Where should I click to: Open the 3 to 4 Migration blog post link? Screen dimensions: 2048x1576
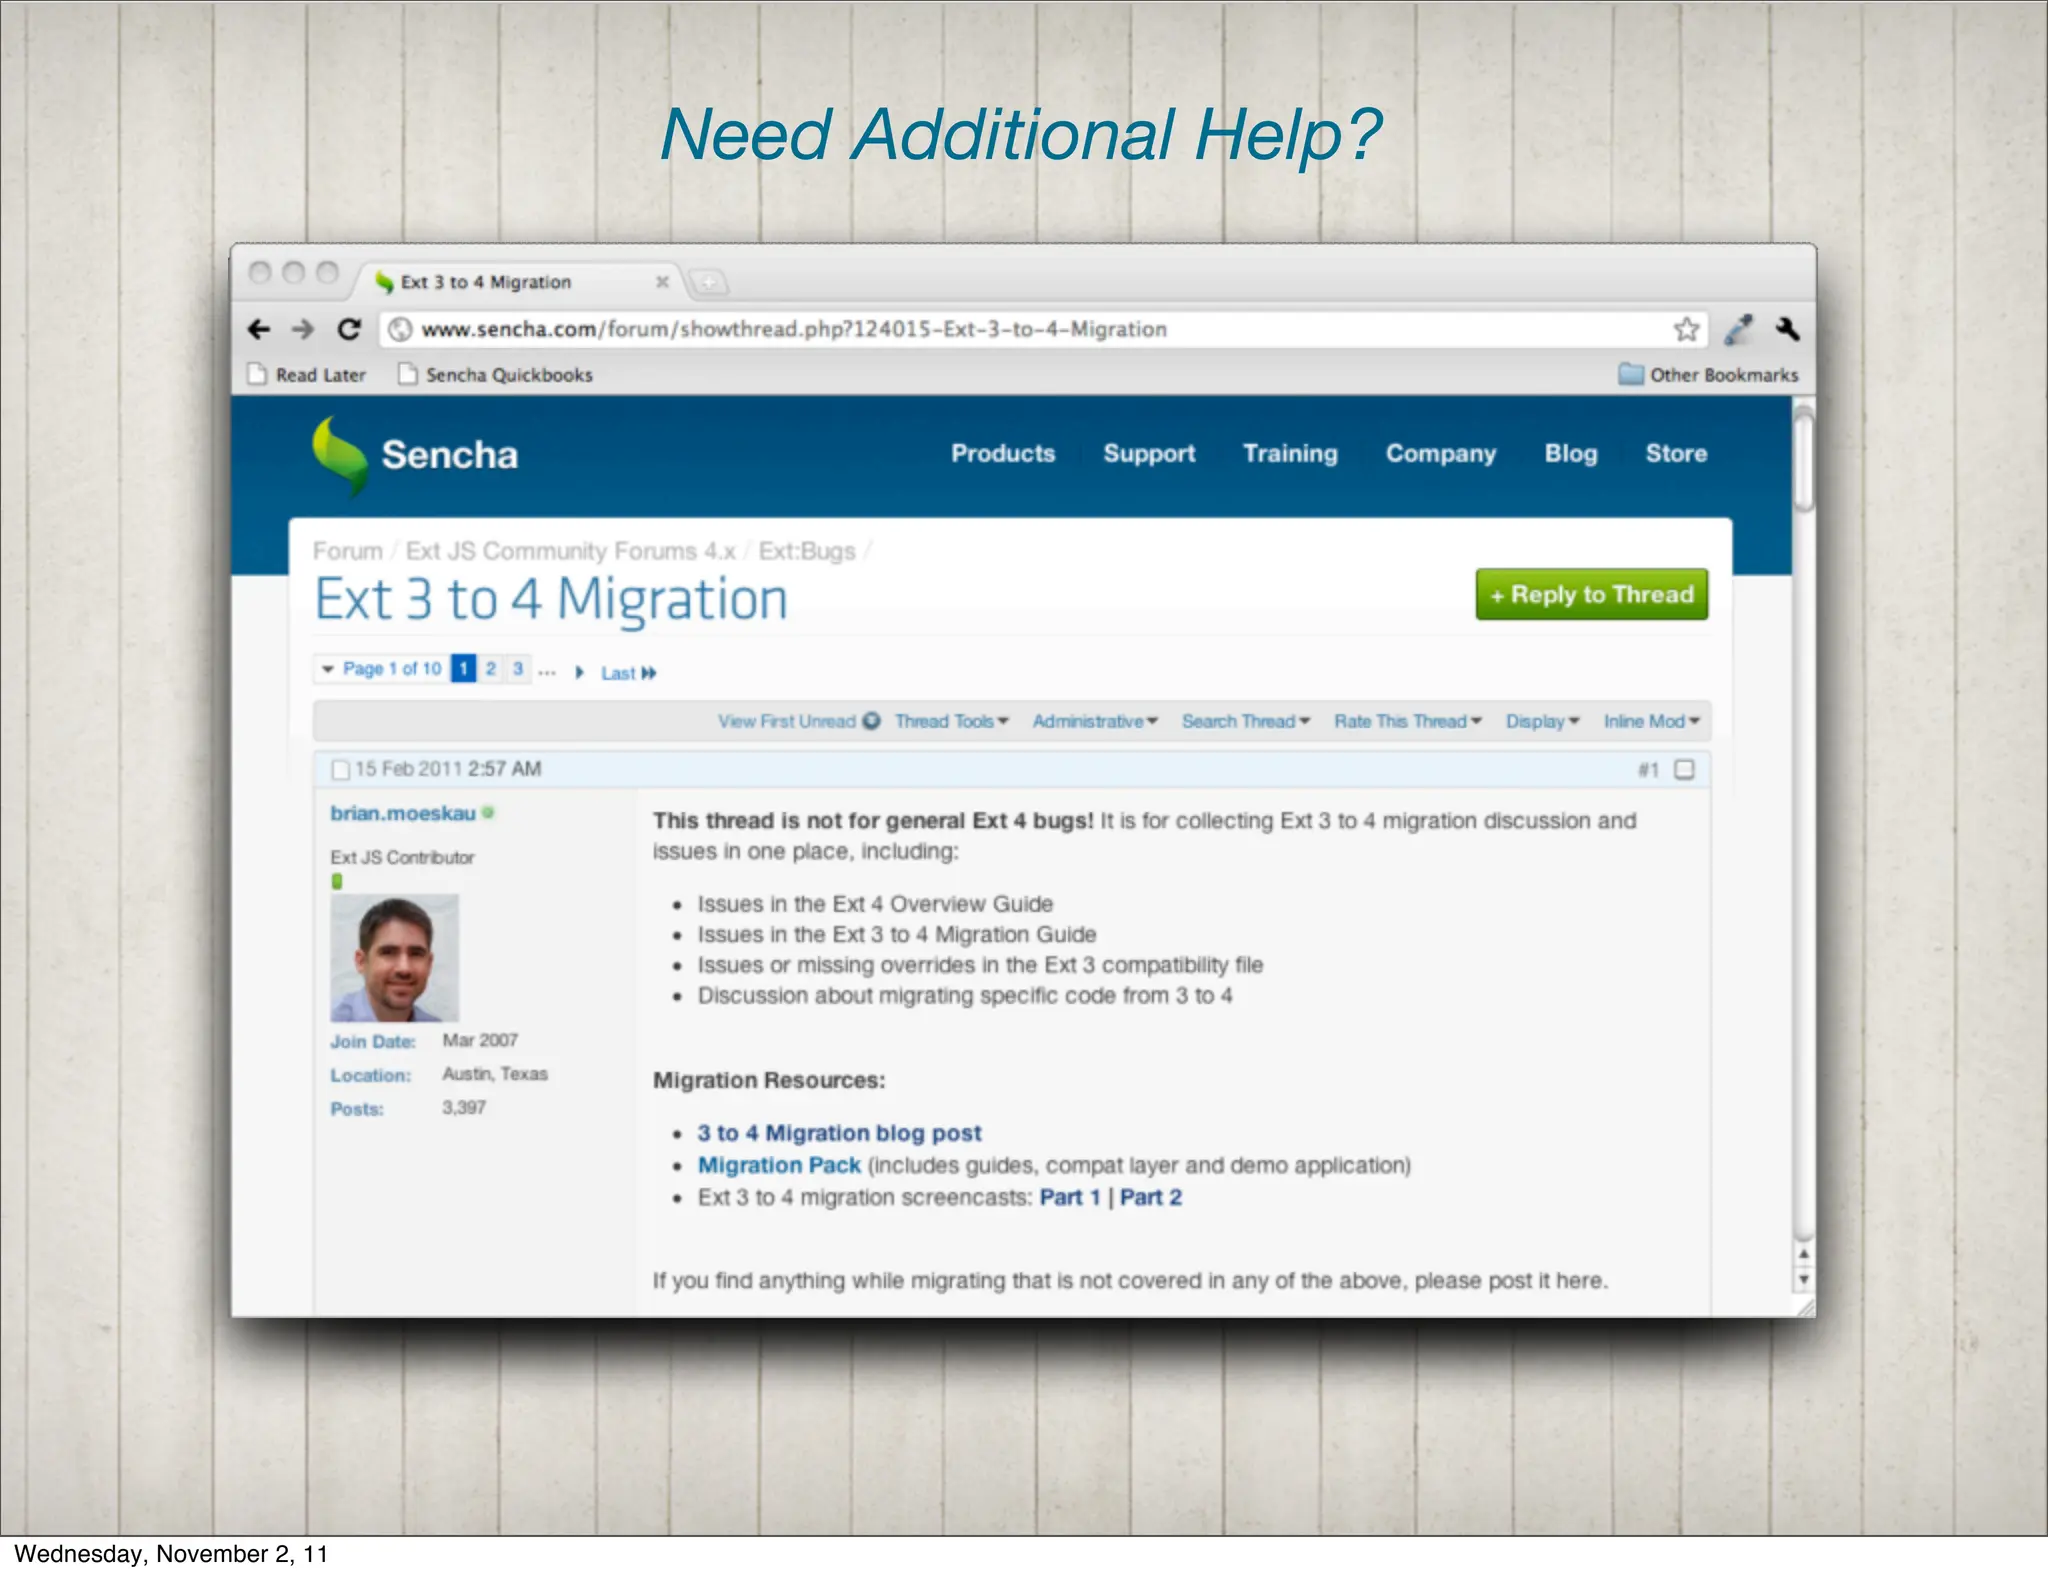(x=839, y=1133)
